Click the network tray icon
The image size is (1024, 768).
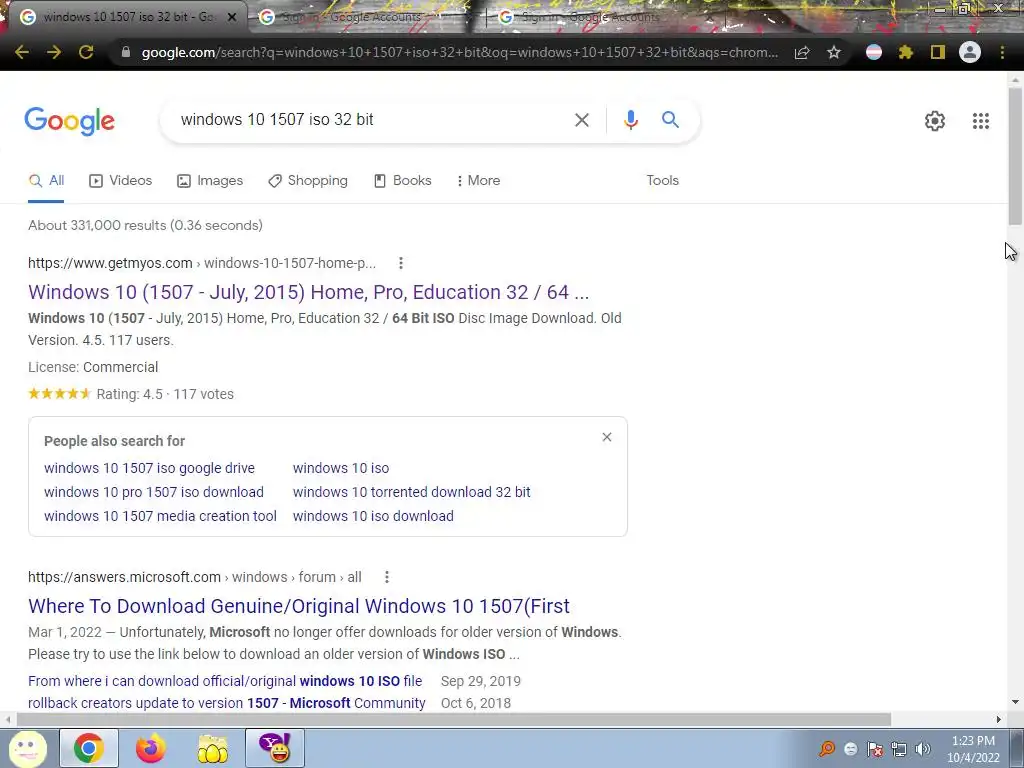coord(899,749)
